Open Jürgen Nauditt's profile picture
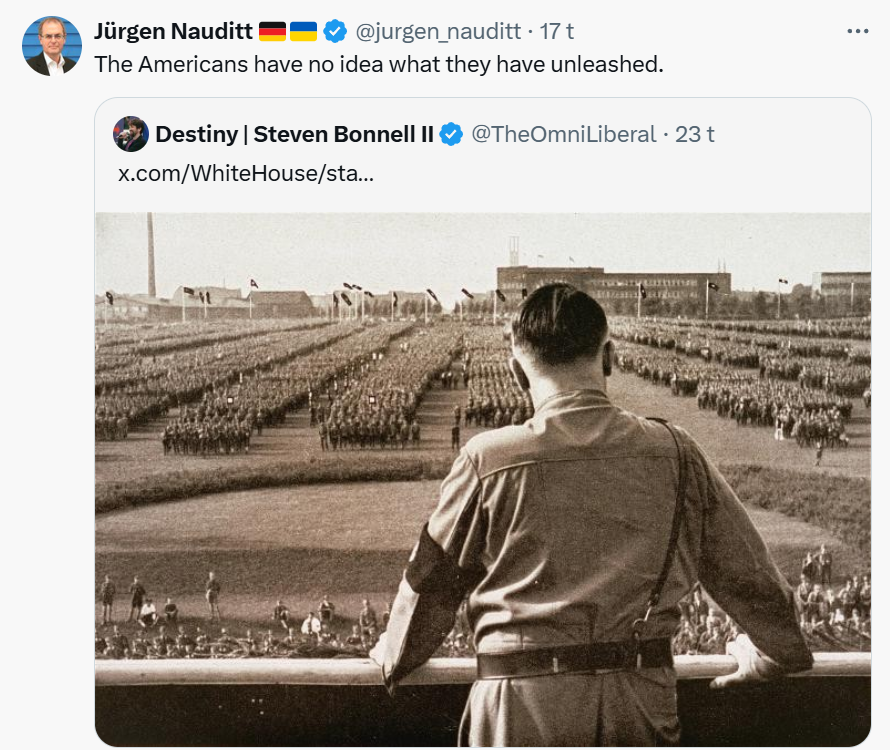 tap(52, 46)
